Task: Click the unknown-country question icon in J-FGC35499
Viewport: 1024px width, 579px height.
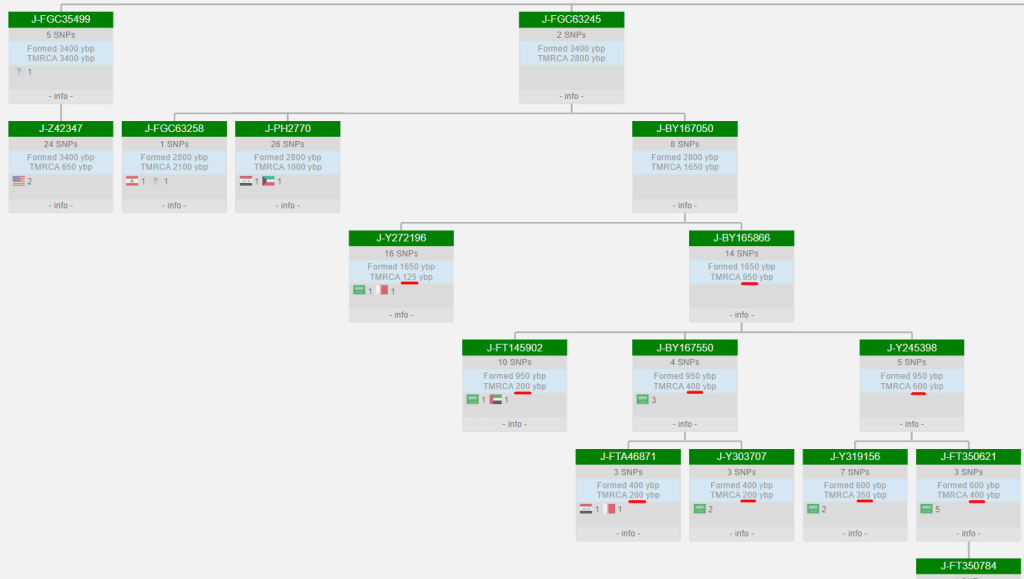Action: pyautogui.click(x=18, y=72)
